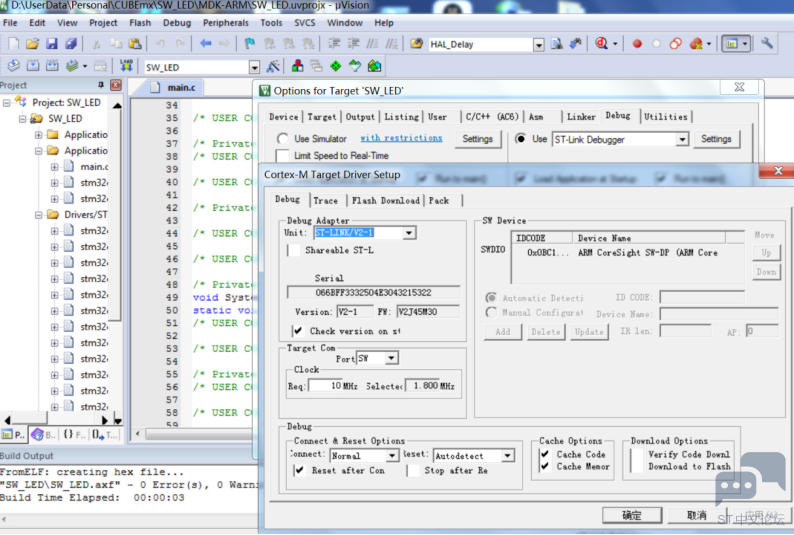Close the Project panel
The height and width of the screenshot is (535, 794).
116,85
